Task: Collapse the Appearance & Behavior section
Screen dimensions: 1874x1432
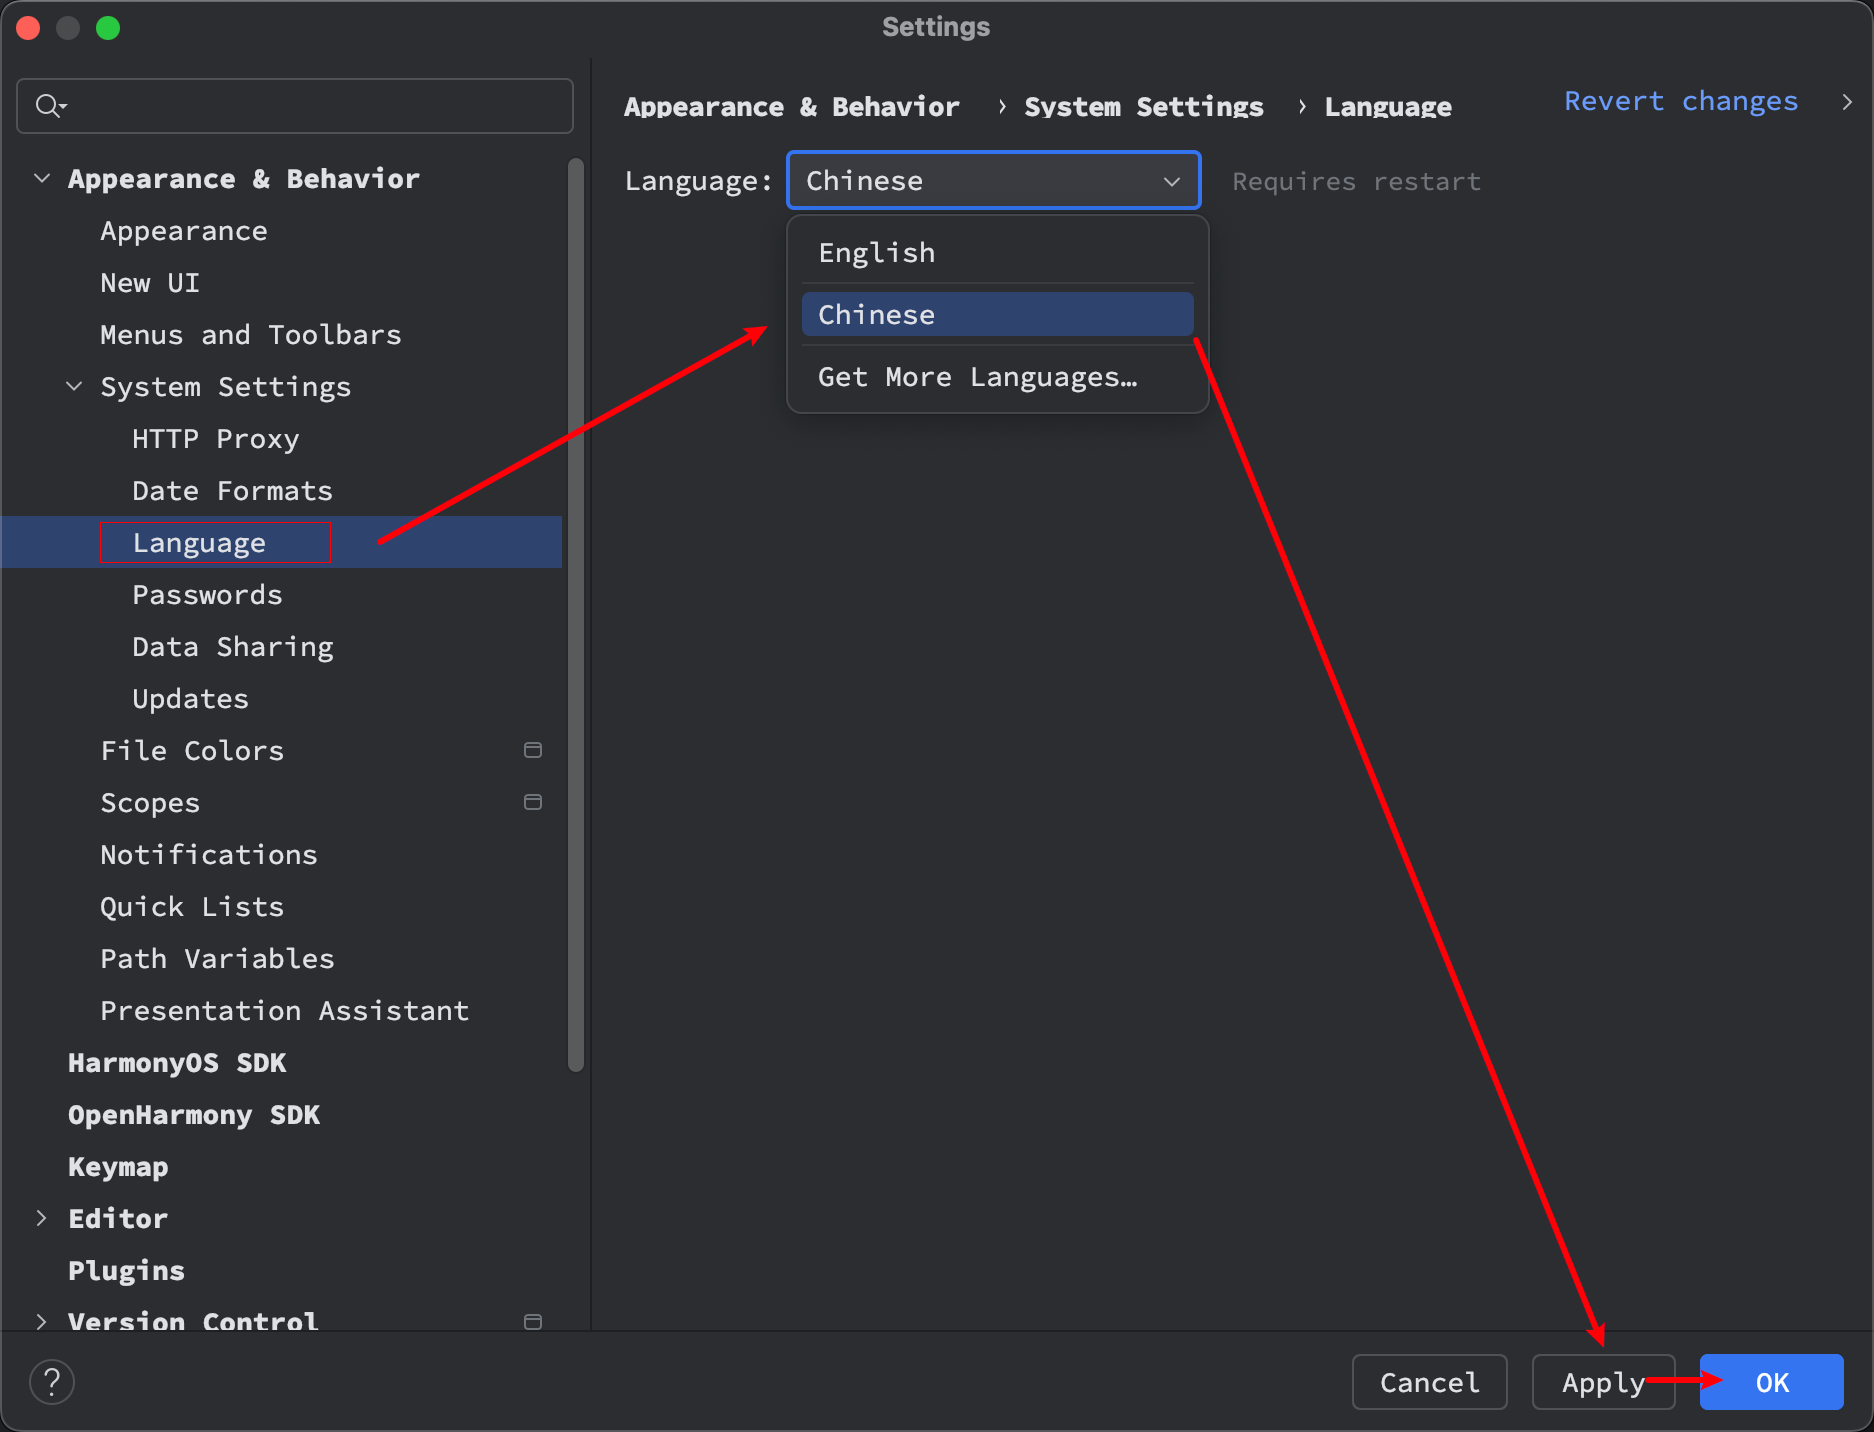Action: pyautogui.click(x=42, y=178)
